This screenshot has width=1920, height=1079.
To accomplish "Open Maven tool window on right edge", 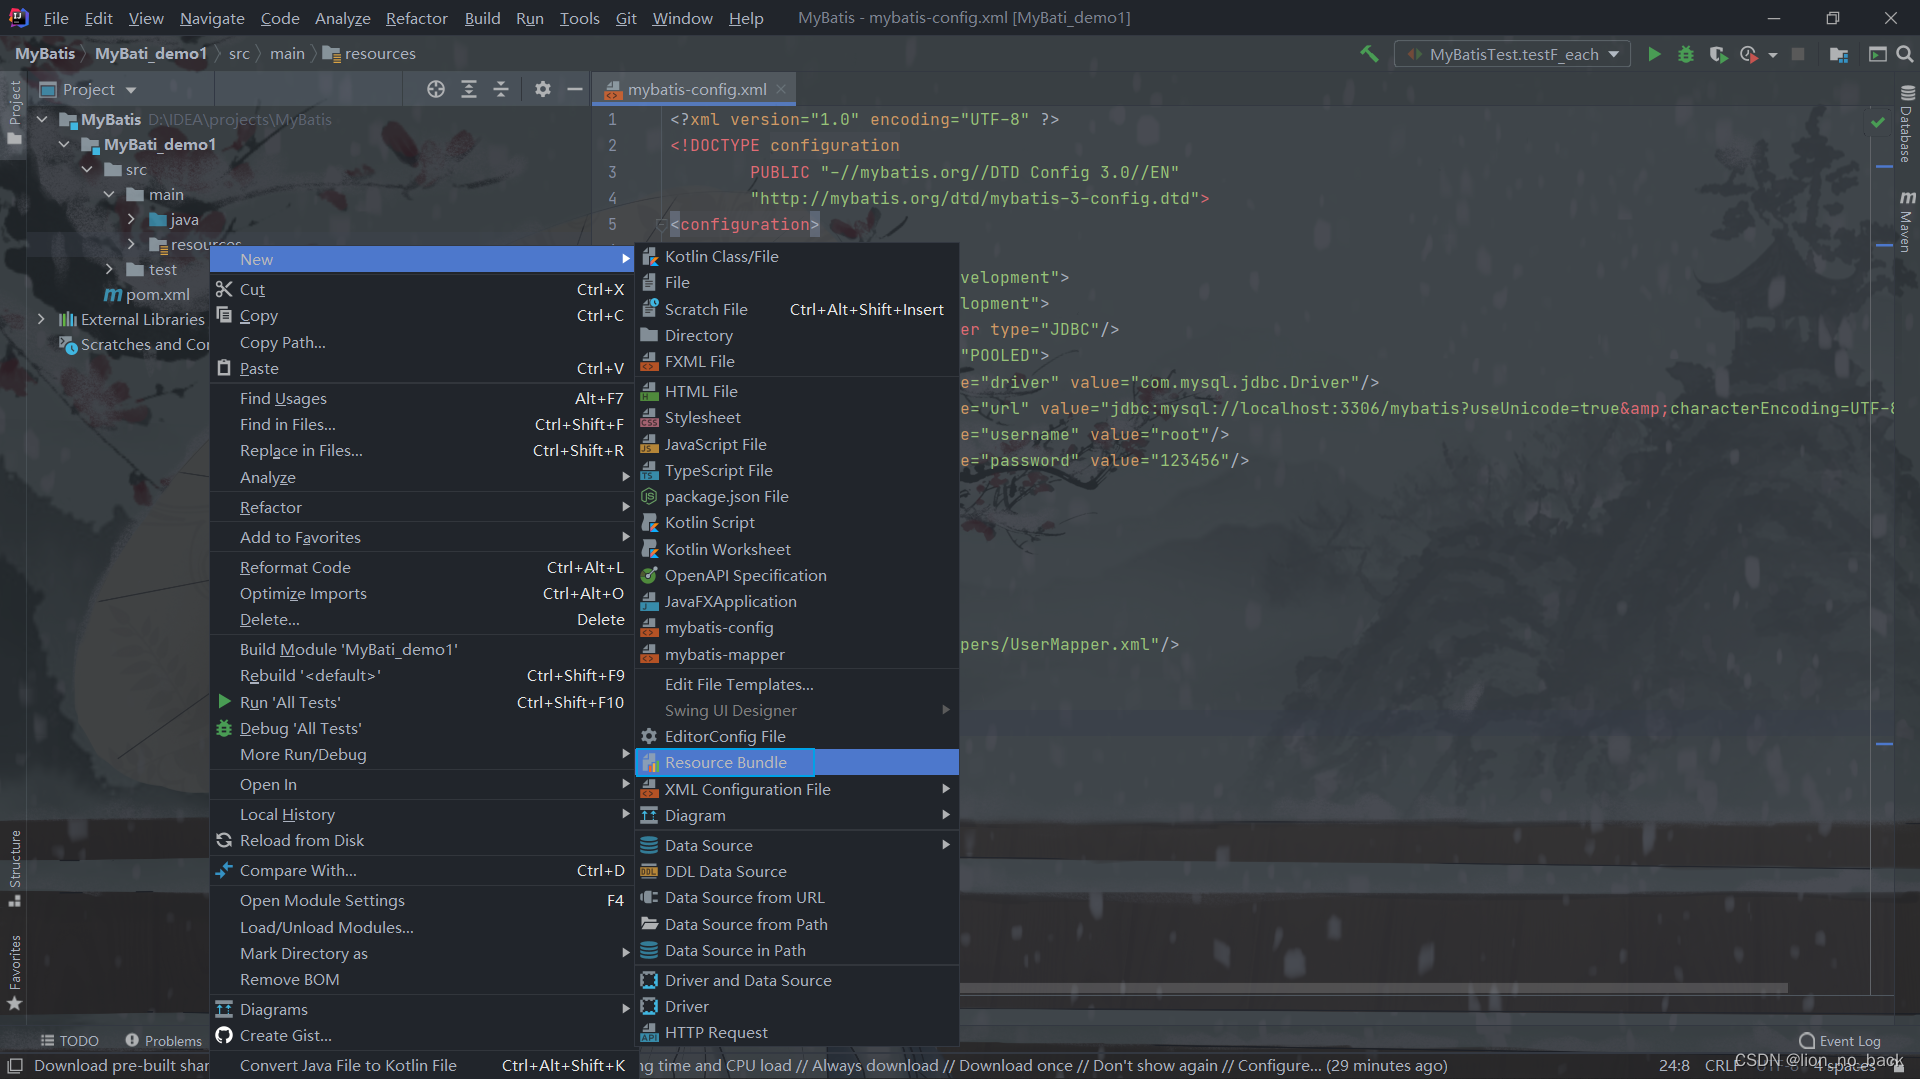I will point(1907,221).
